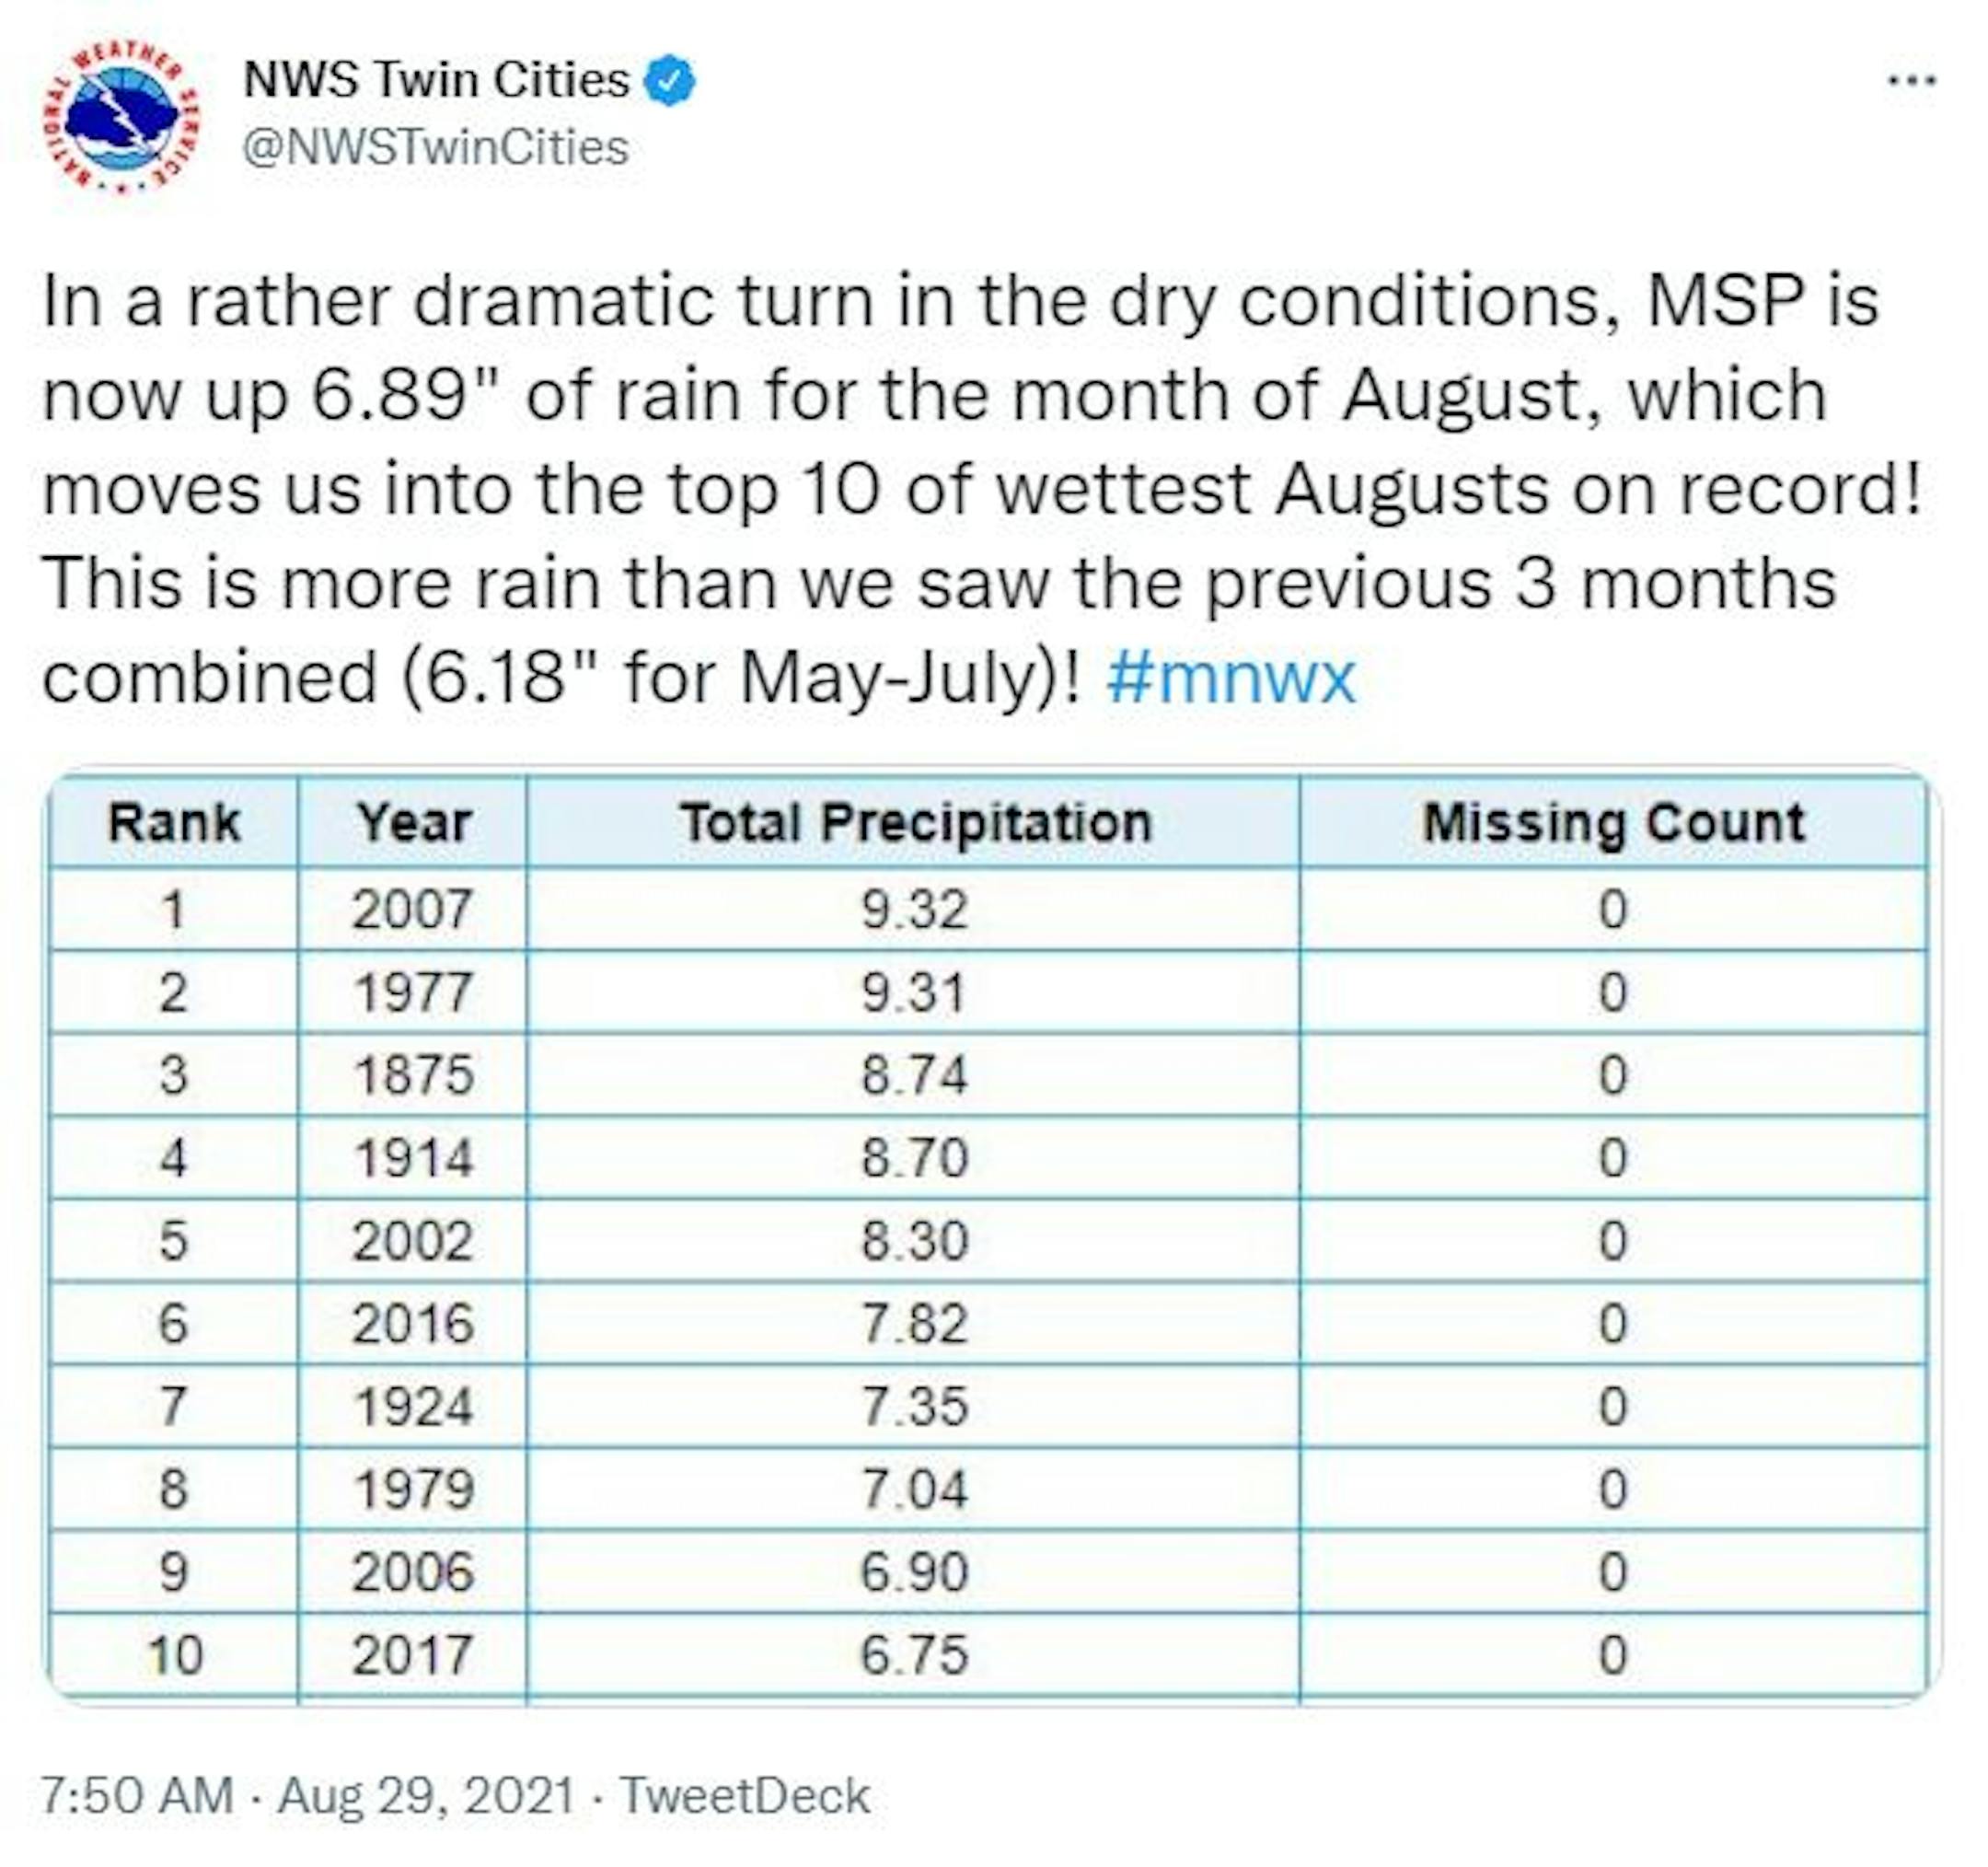Click the 2007 year cell

click(x=412, y=910)
